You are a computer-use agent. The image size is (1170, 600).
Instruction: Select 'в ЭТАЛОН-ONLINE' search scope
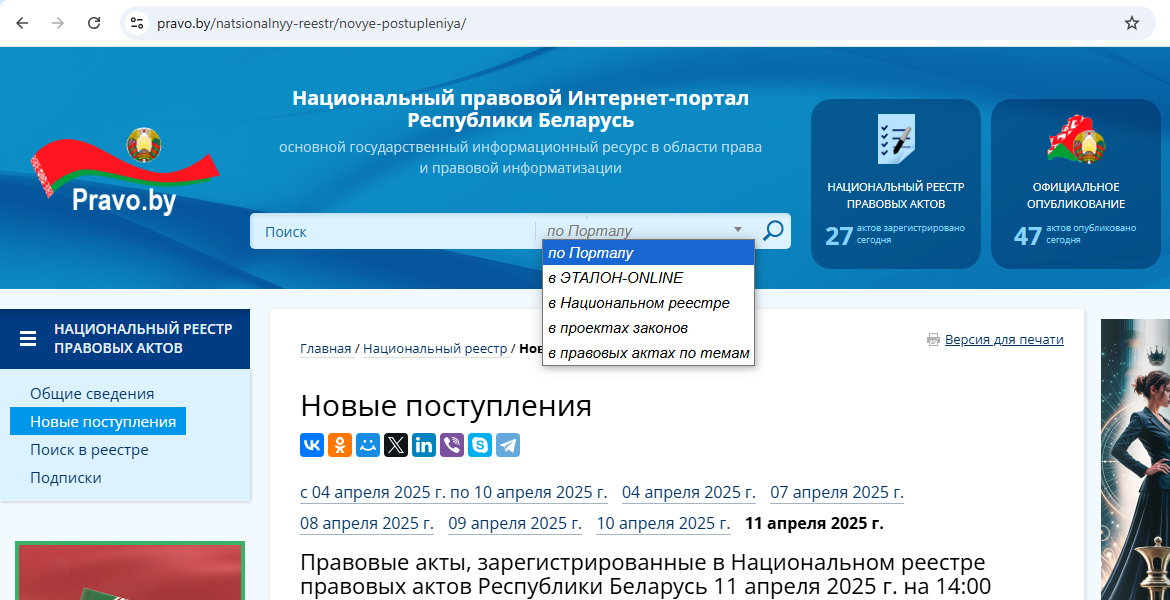[615, 278]
